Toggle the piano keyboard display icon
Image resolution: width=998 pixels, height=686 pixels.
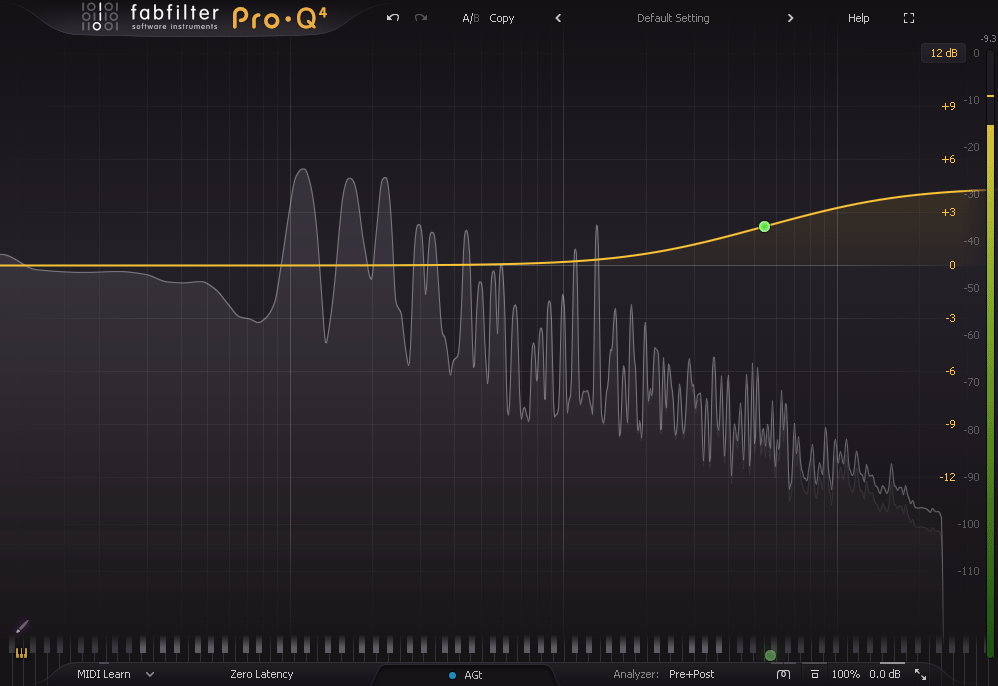[21, 653]
